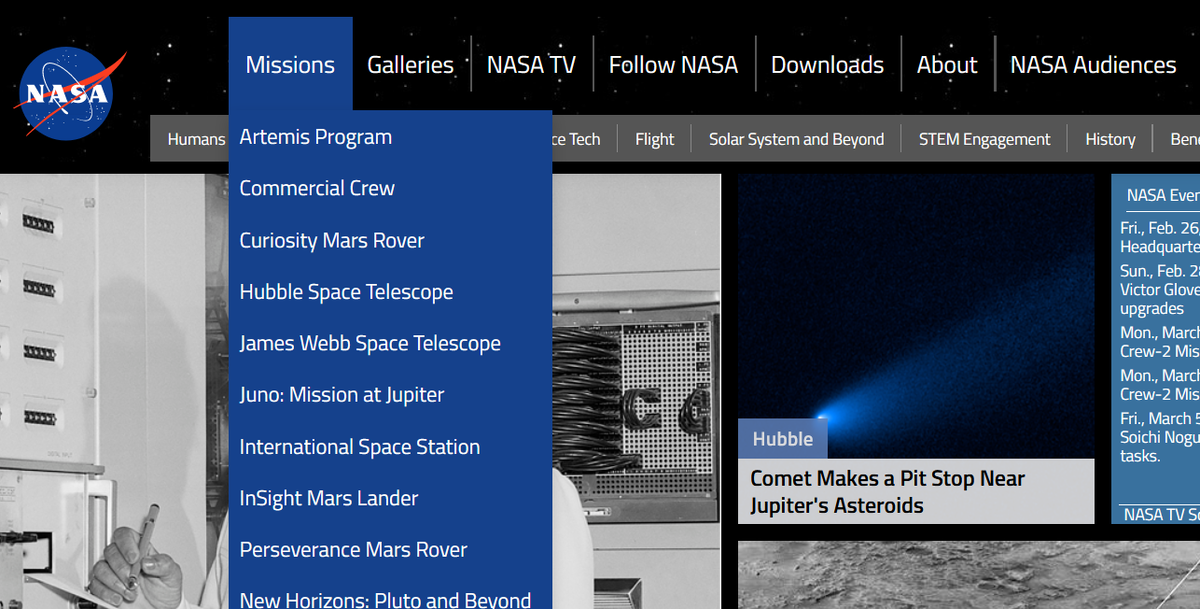The height and width of the screenshot is (609, 1200).
Task: Open the NASA TV menu
Action: (x=531, y=65)
